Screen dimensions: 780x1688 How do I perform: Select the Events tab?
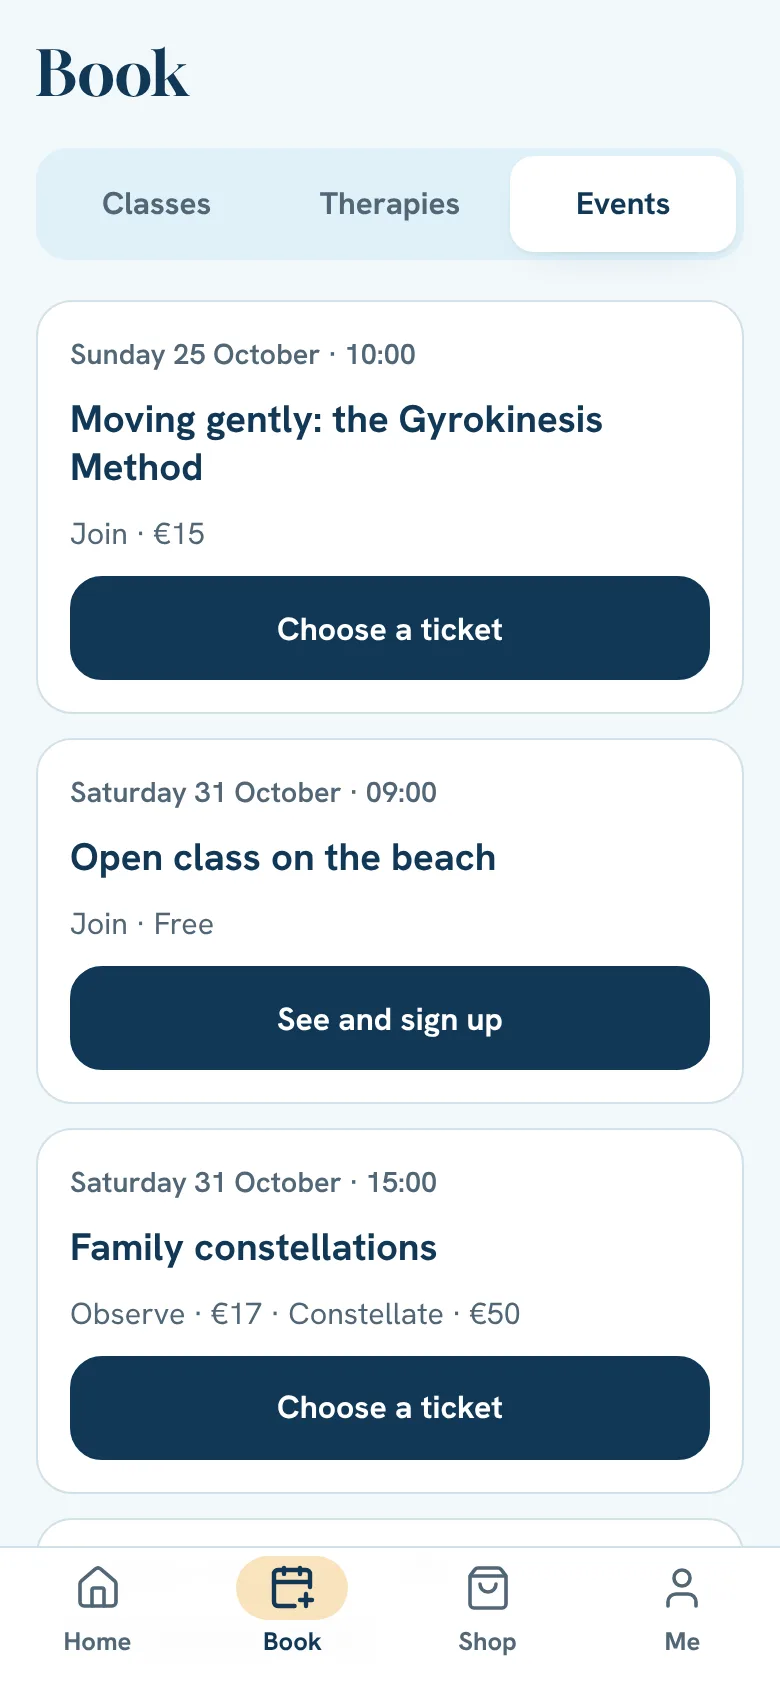tap(623, 204)
